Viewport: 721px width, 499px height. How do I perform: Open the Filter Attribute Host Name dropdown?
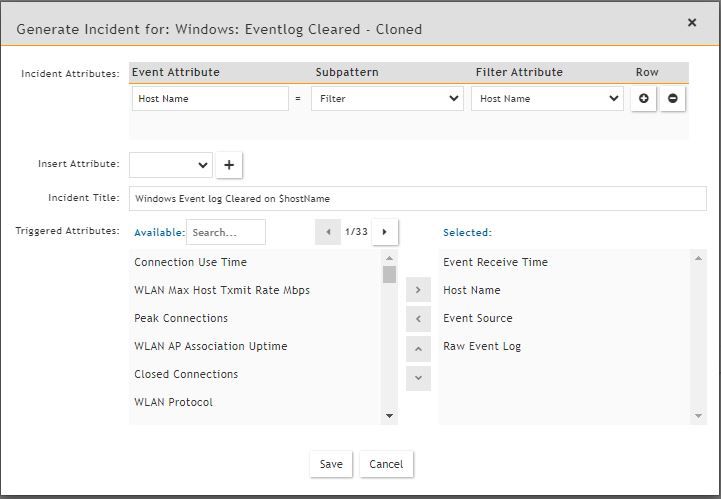click(x=547, y=99)
